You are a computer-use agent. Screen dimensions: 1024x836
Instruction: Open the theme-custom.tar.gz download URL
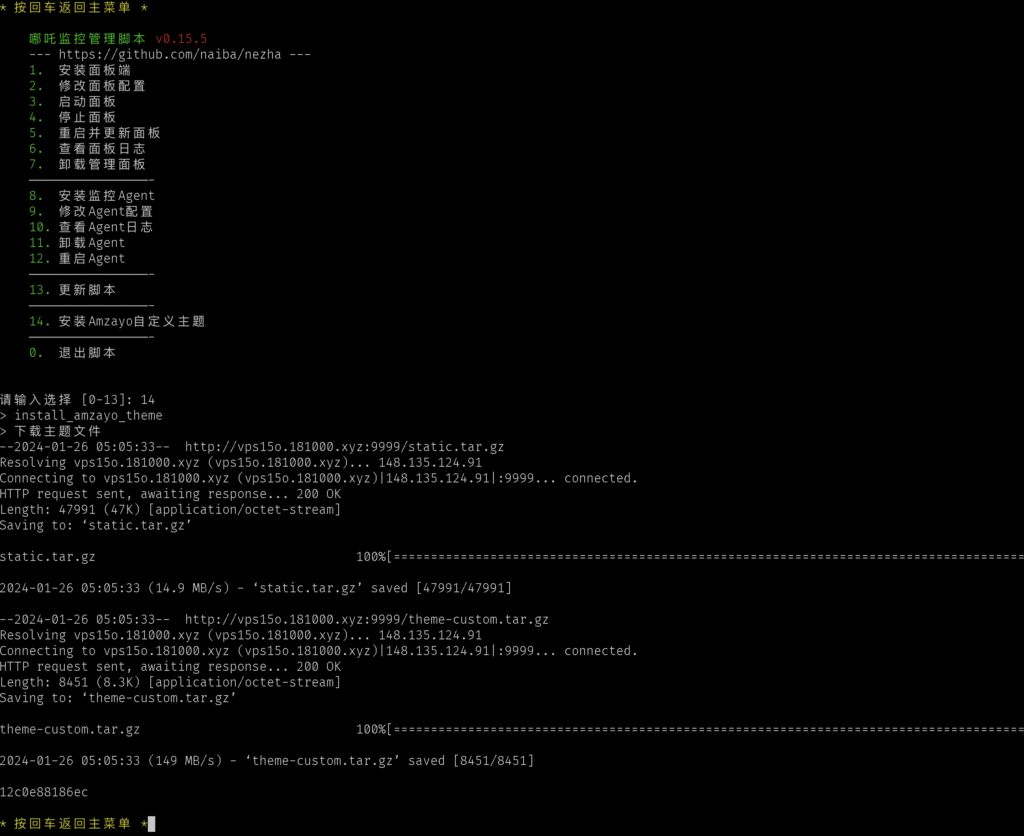[366, 620]
